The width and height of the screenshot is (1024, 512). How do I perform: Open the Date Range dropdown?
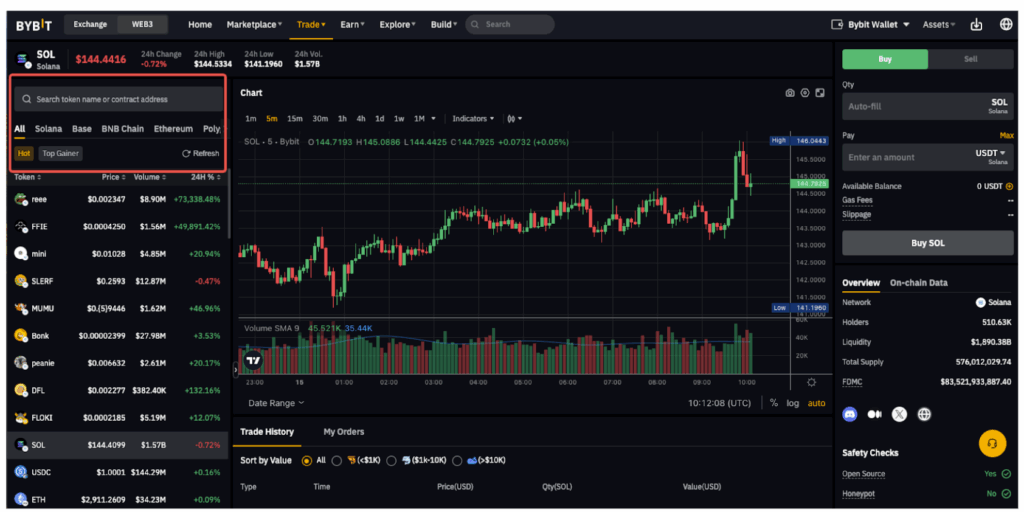[x=276, y=403]
